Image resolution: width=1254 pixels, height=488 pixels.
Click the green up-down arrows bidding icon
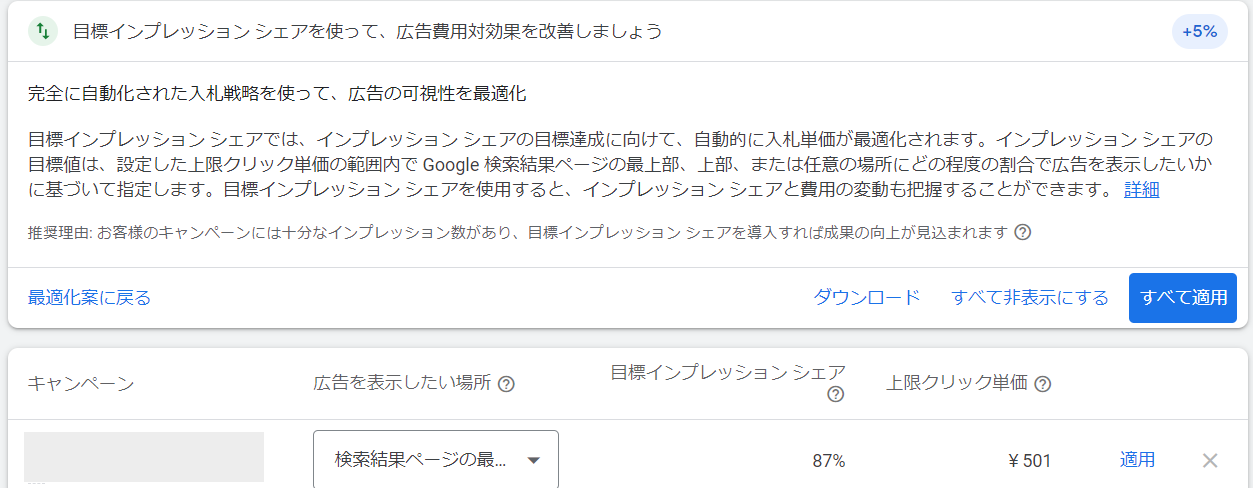point(42,31)
